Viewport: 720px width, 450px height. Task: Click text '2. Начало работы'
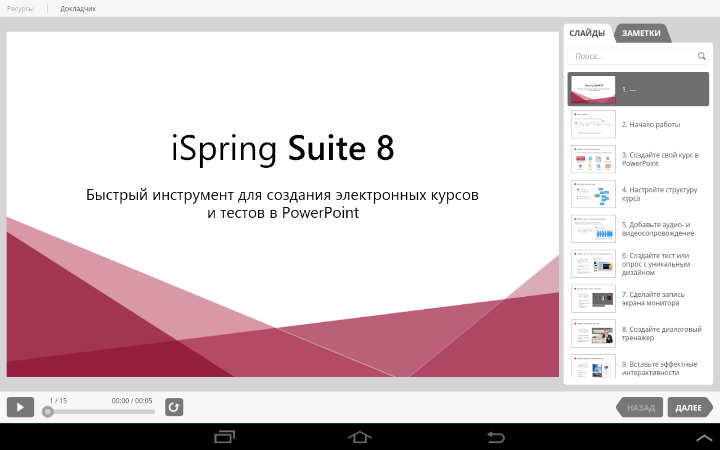651,124
